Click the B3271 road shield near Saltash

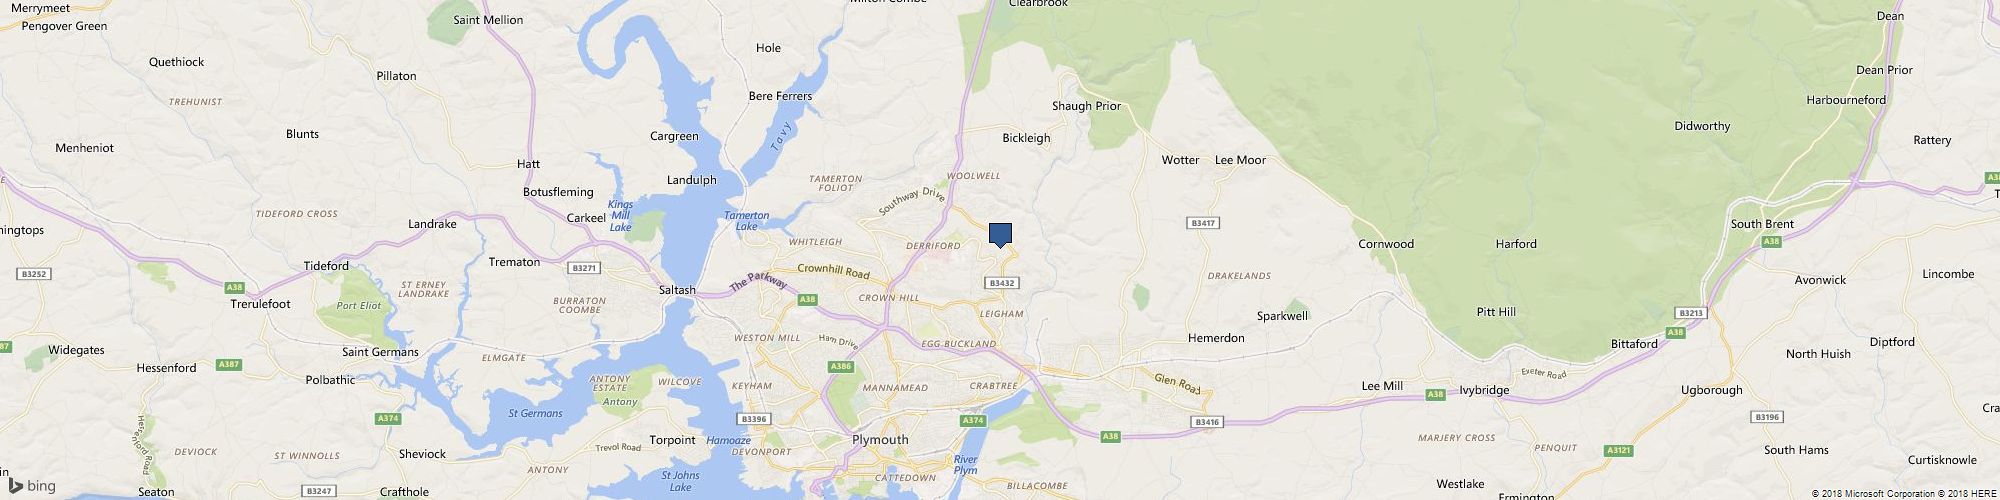tap(583, 268)
